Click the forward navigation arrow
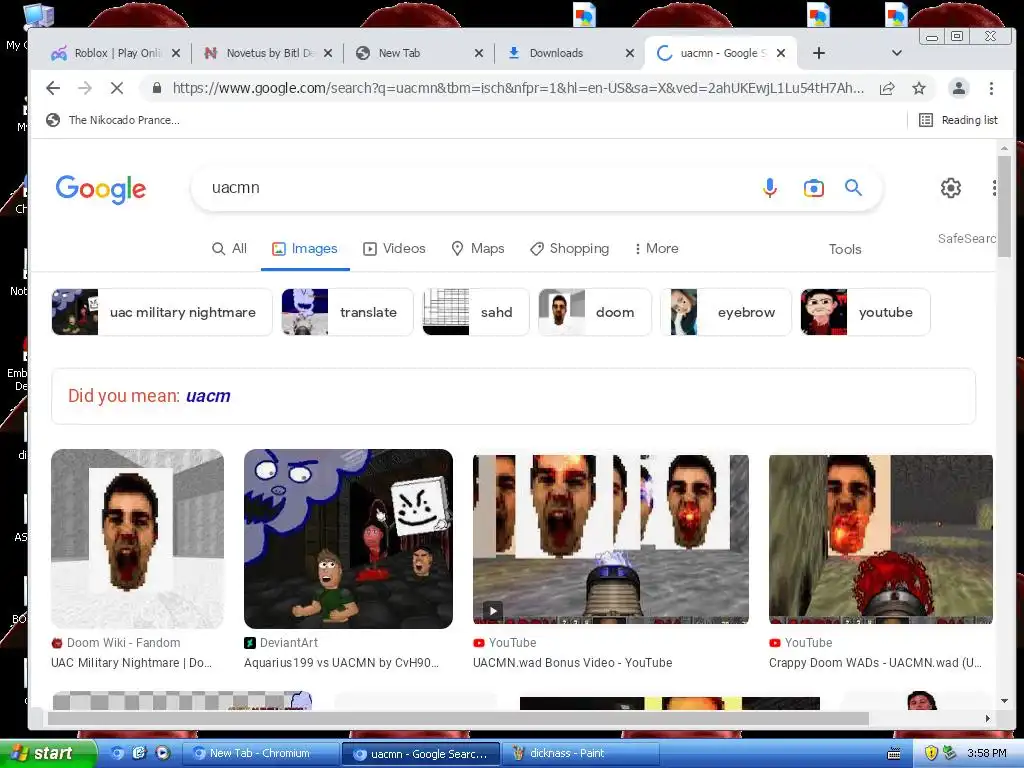The width and height of the screenshot is (1024, 768). [x=85, y=88]
